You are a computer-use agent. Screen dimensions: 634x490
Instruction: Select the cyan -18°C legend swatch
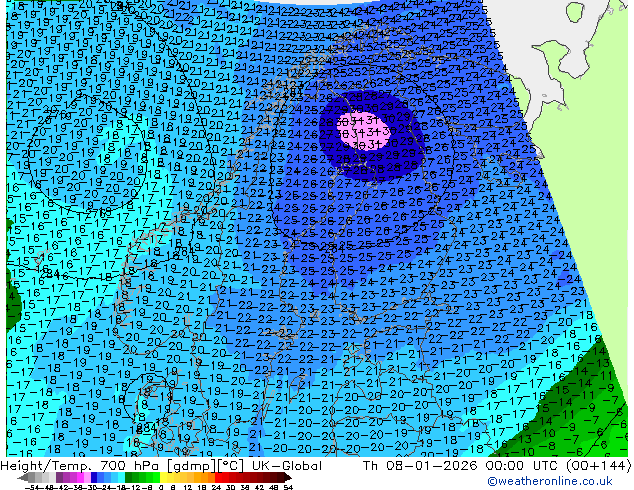(121, 477)
